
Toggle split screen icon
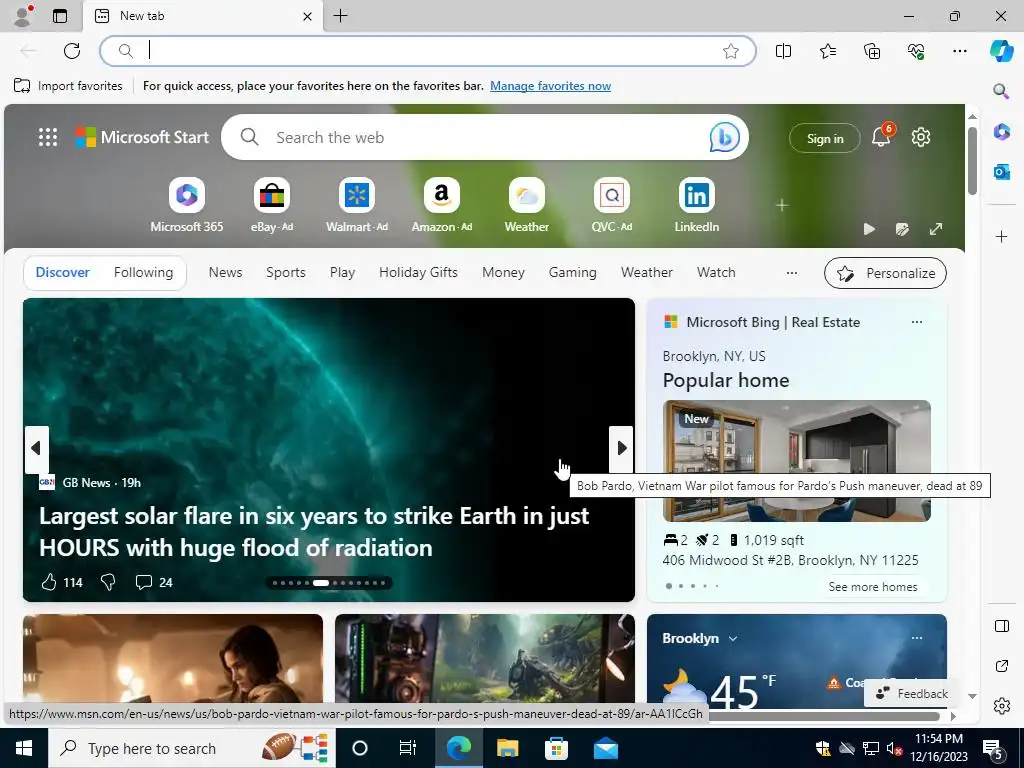click(x=783, y=51)
